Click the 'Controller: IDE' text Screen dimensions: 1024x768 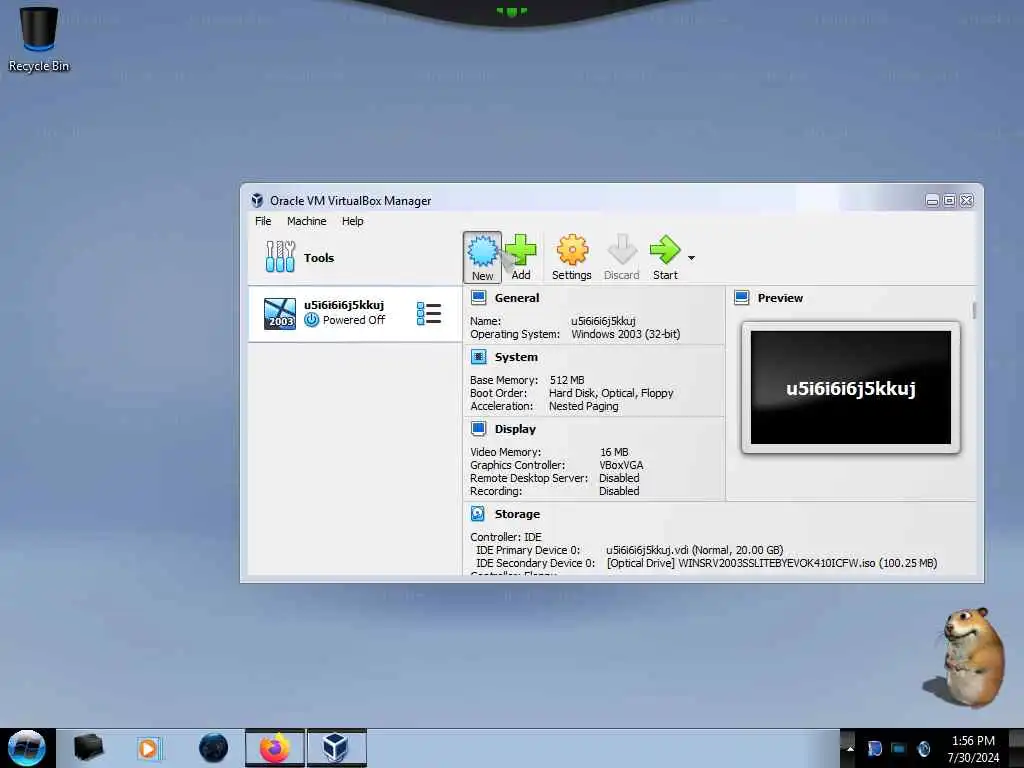506,537
